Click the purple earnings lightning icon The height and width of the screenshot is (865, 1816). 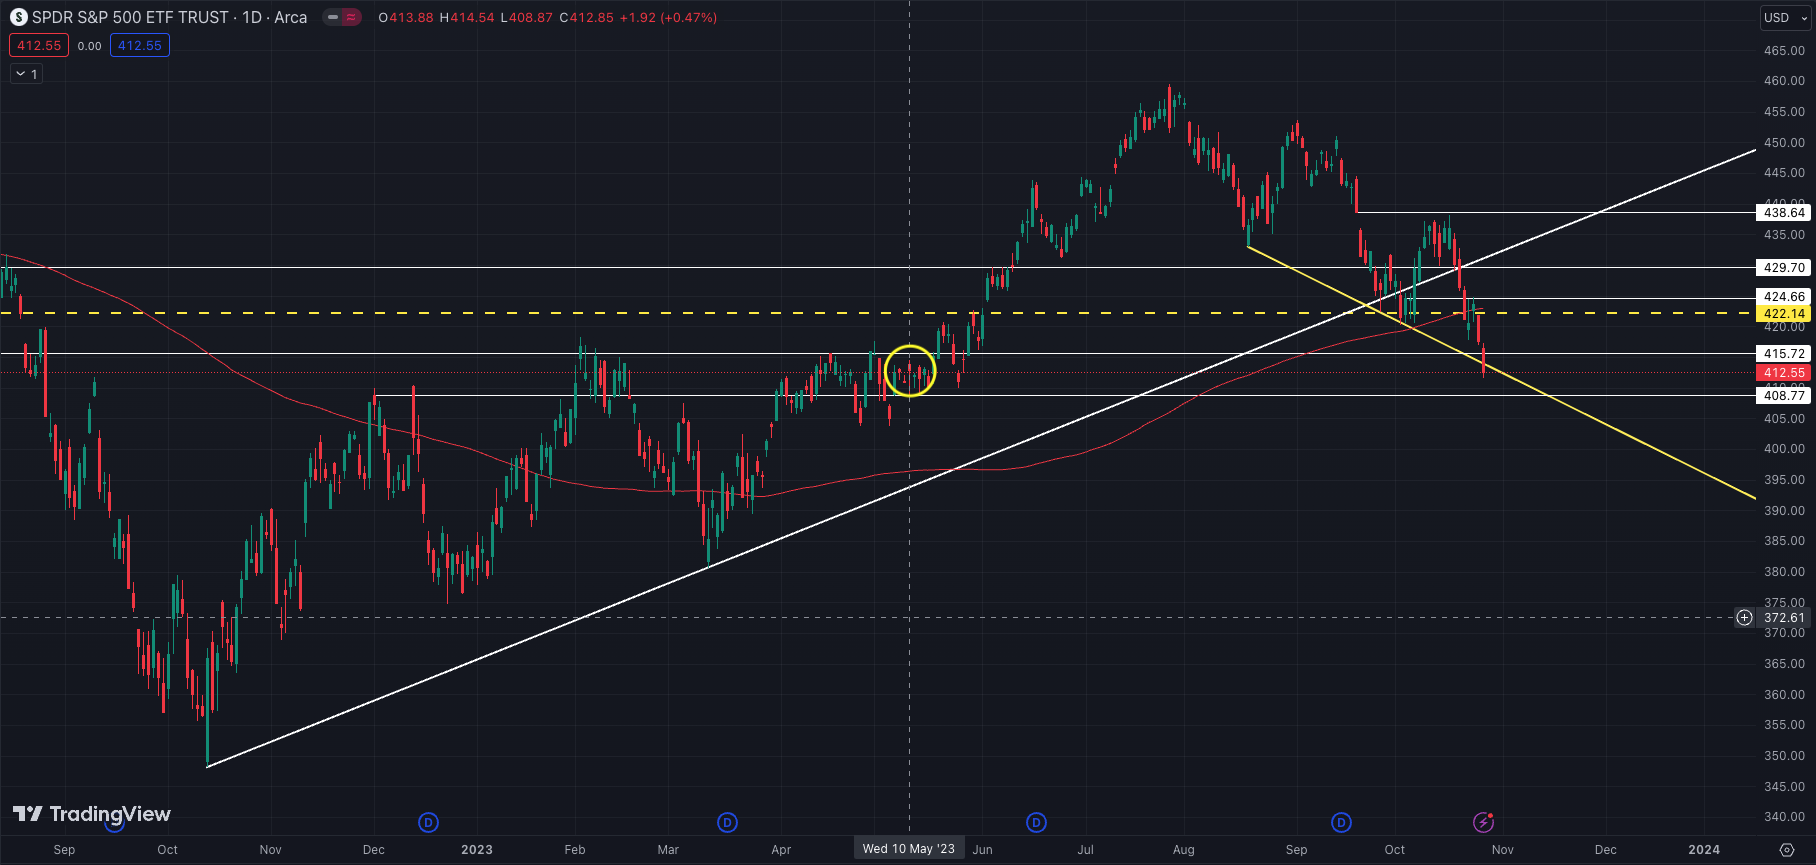1483,822
